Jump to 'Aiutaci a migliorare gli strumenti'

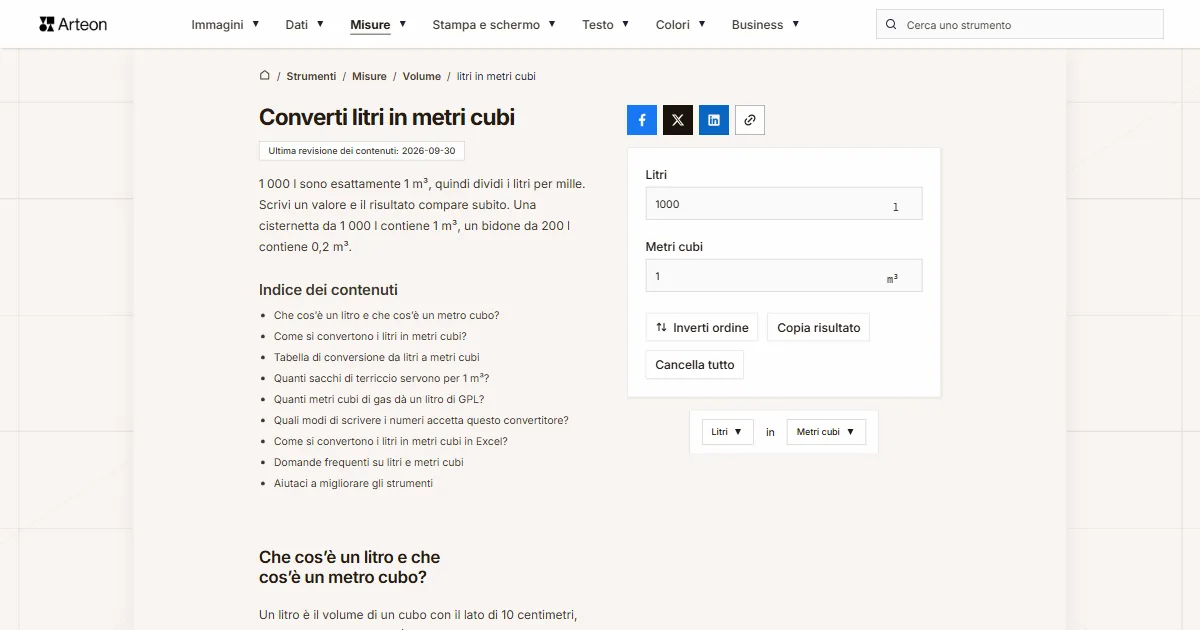(353, 483)
